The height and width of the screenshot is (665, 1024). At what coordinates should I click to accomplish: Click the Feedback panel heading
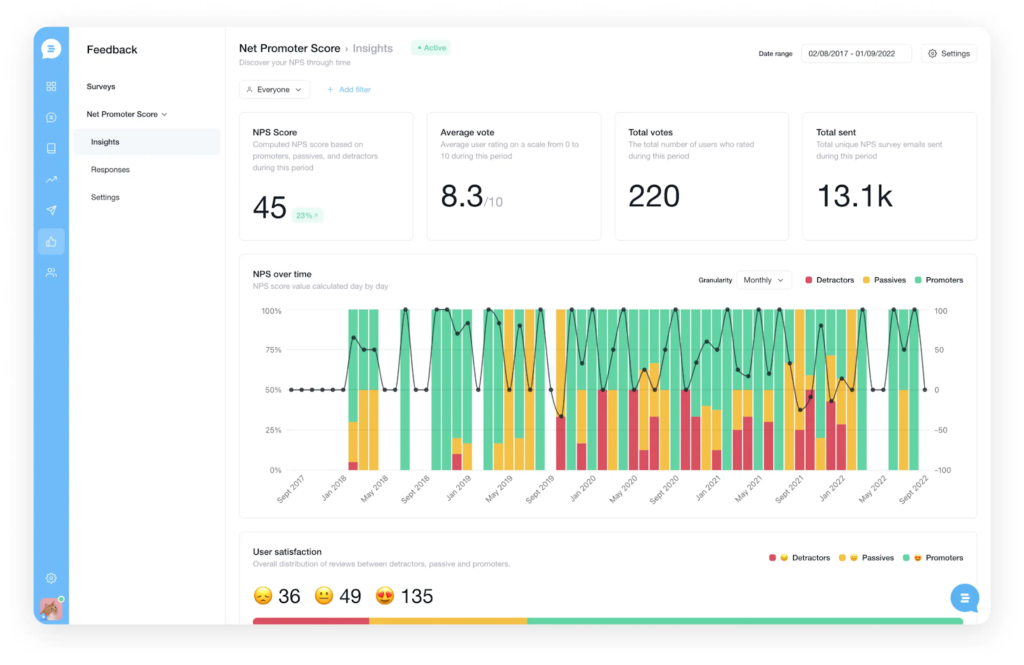(x=112, y=50)
